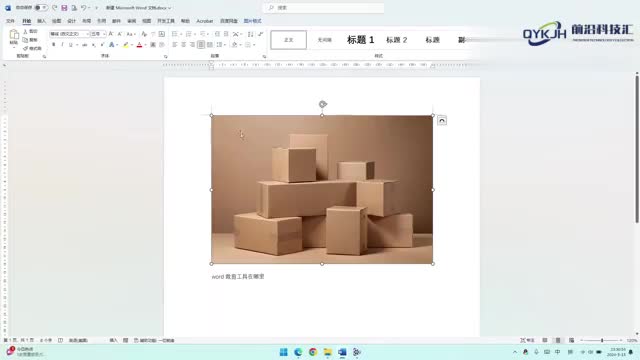Screen dimensions: 640x360
Task: Open the font size combo box
Action: (98, 34)
